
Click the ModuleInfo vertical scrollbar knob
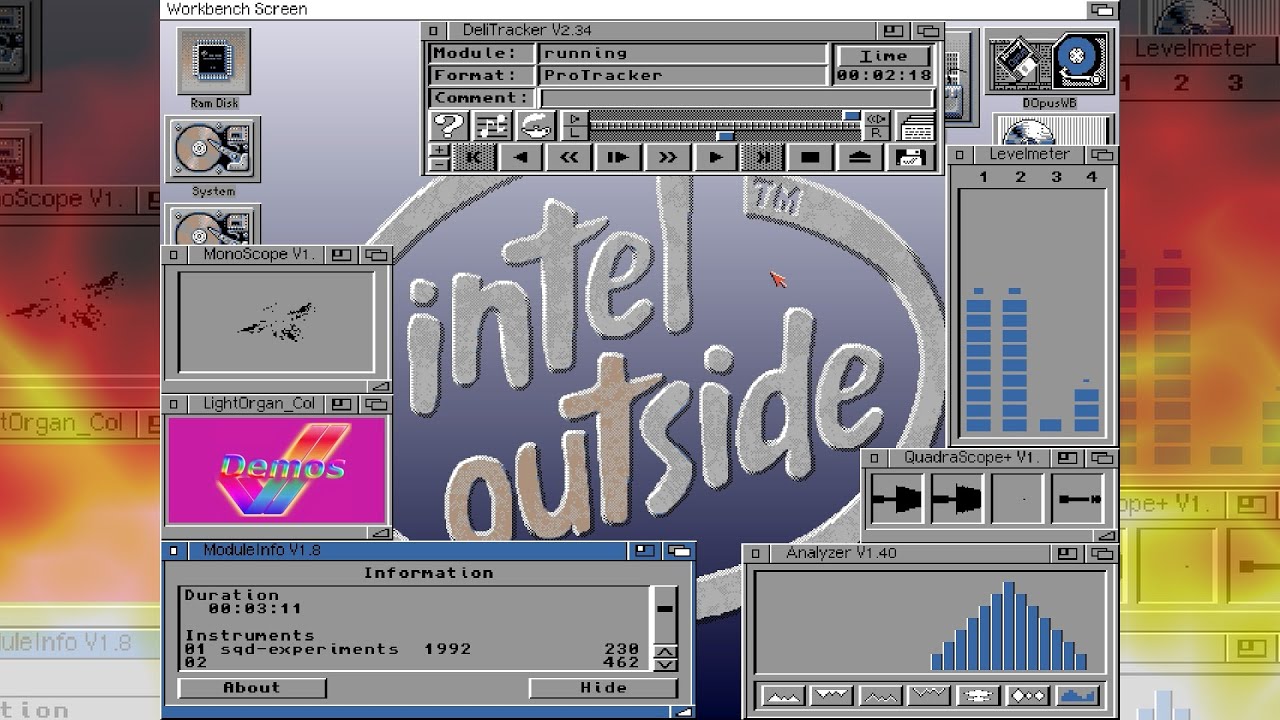click(665, 607)
